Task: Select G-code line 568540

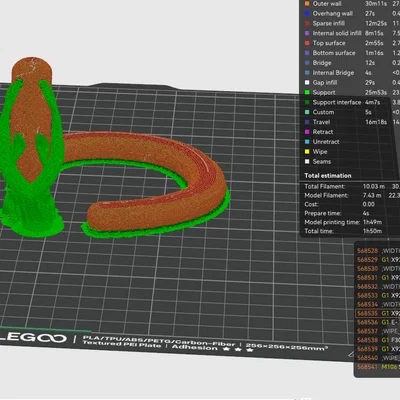Action: pos(378,358)
